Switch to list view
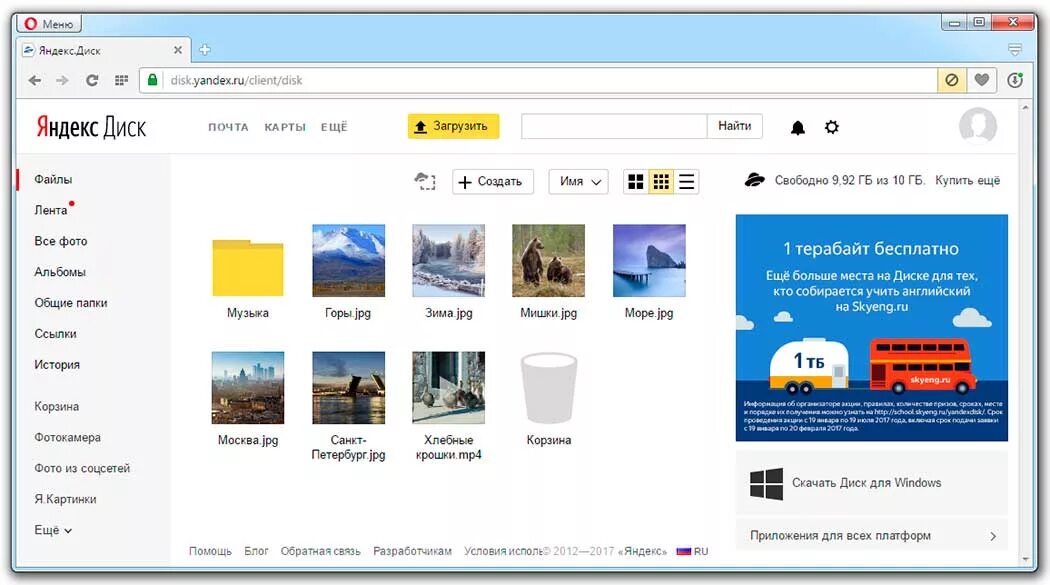Screen dimensions: 1050x585 [x=686, y=181]
